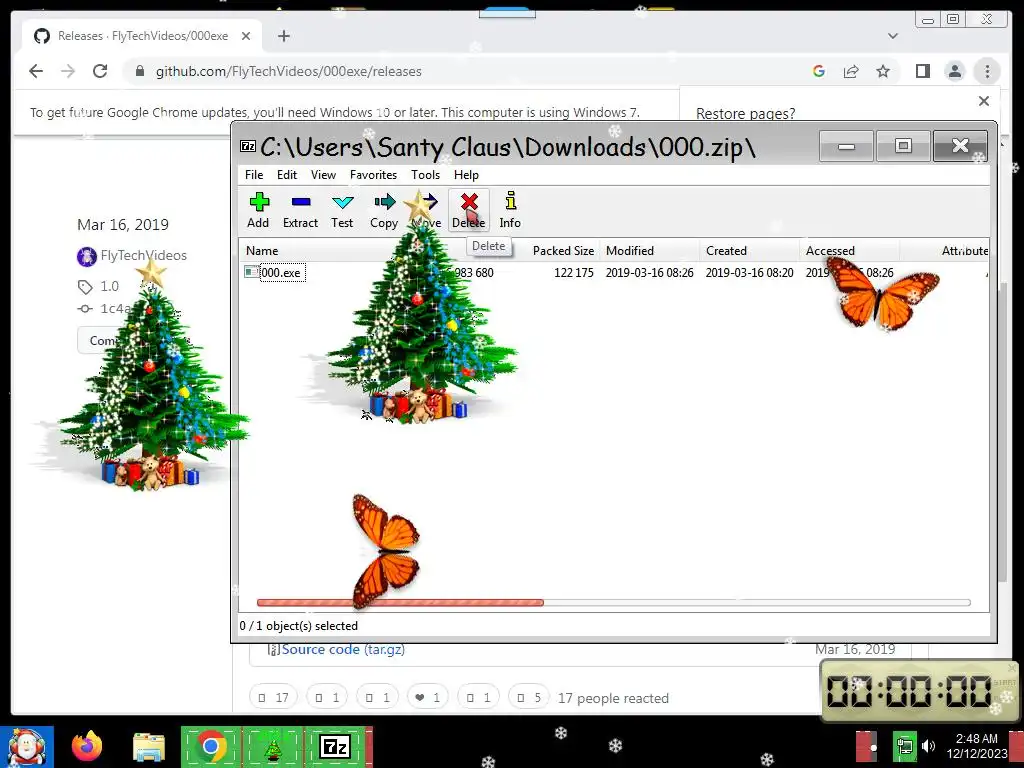Image resolution: width=1024 pixels, height=768 pixels.
Task: Dismiss the Restore pages popup
Action: pos(984,101)
